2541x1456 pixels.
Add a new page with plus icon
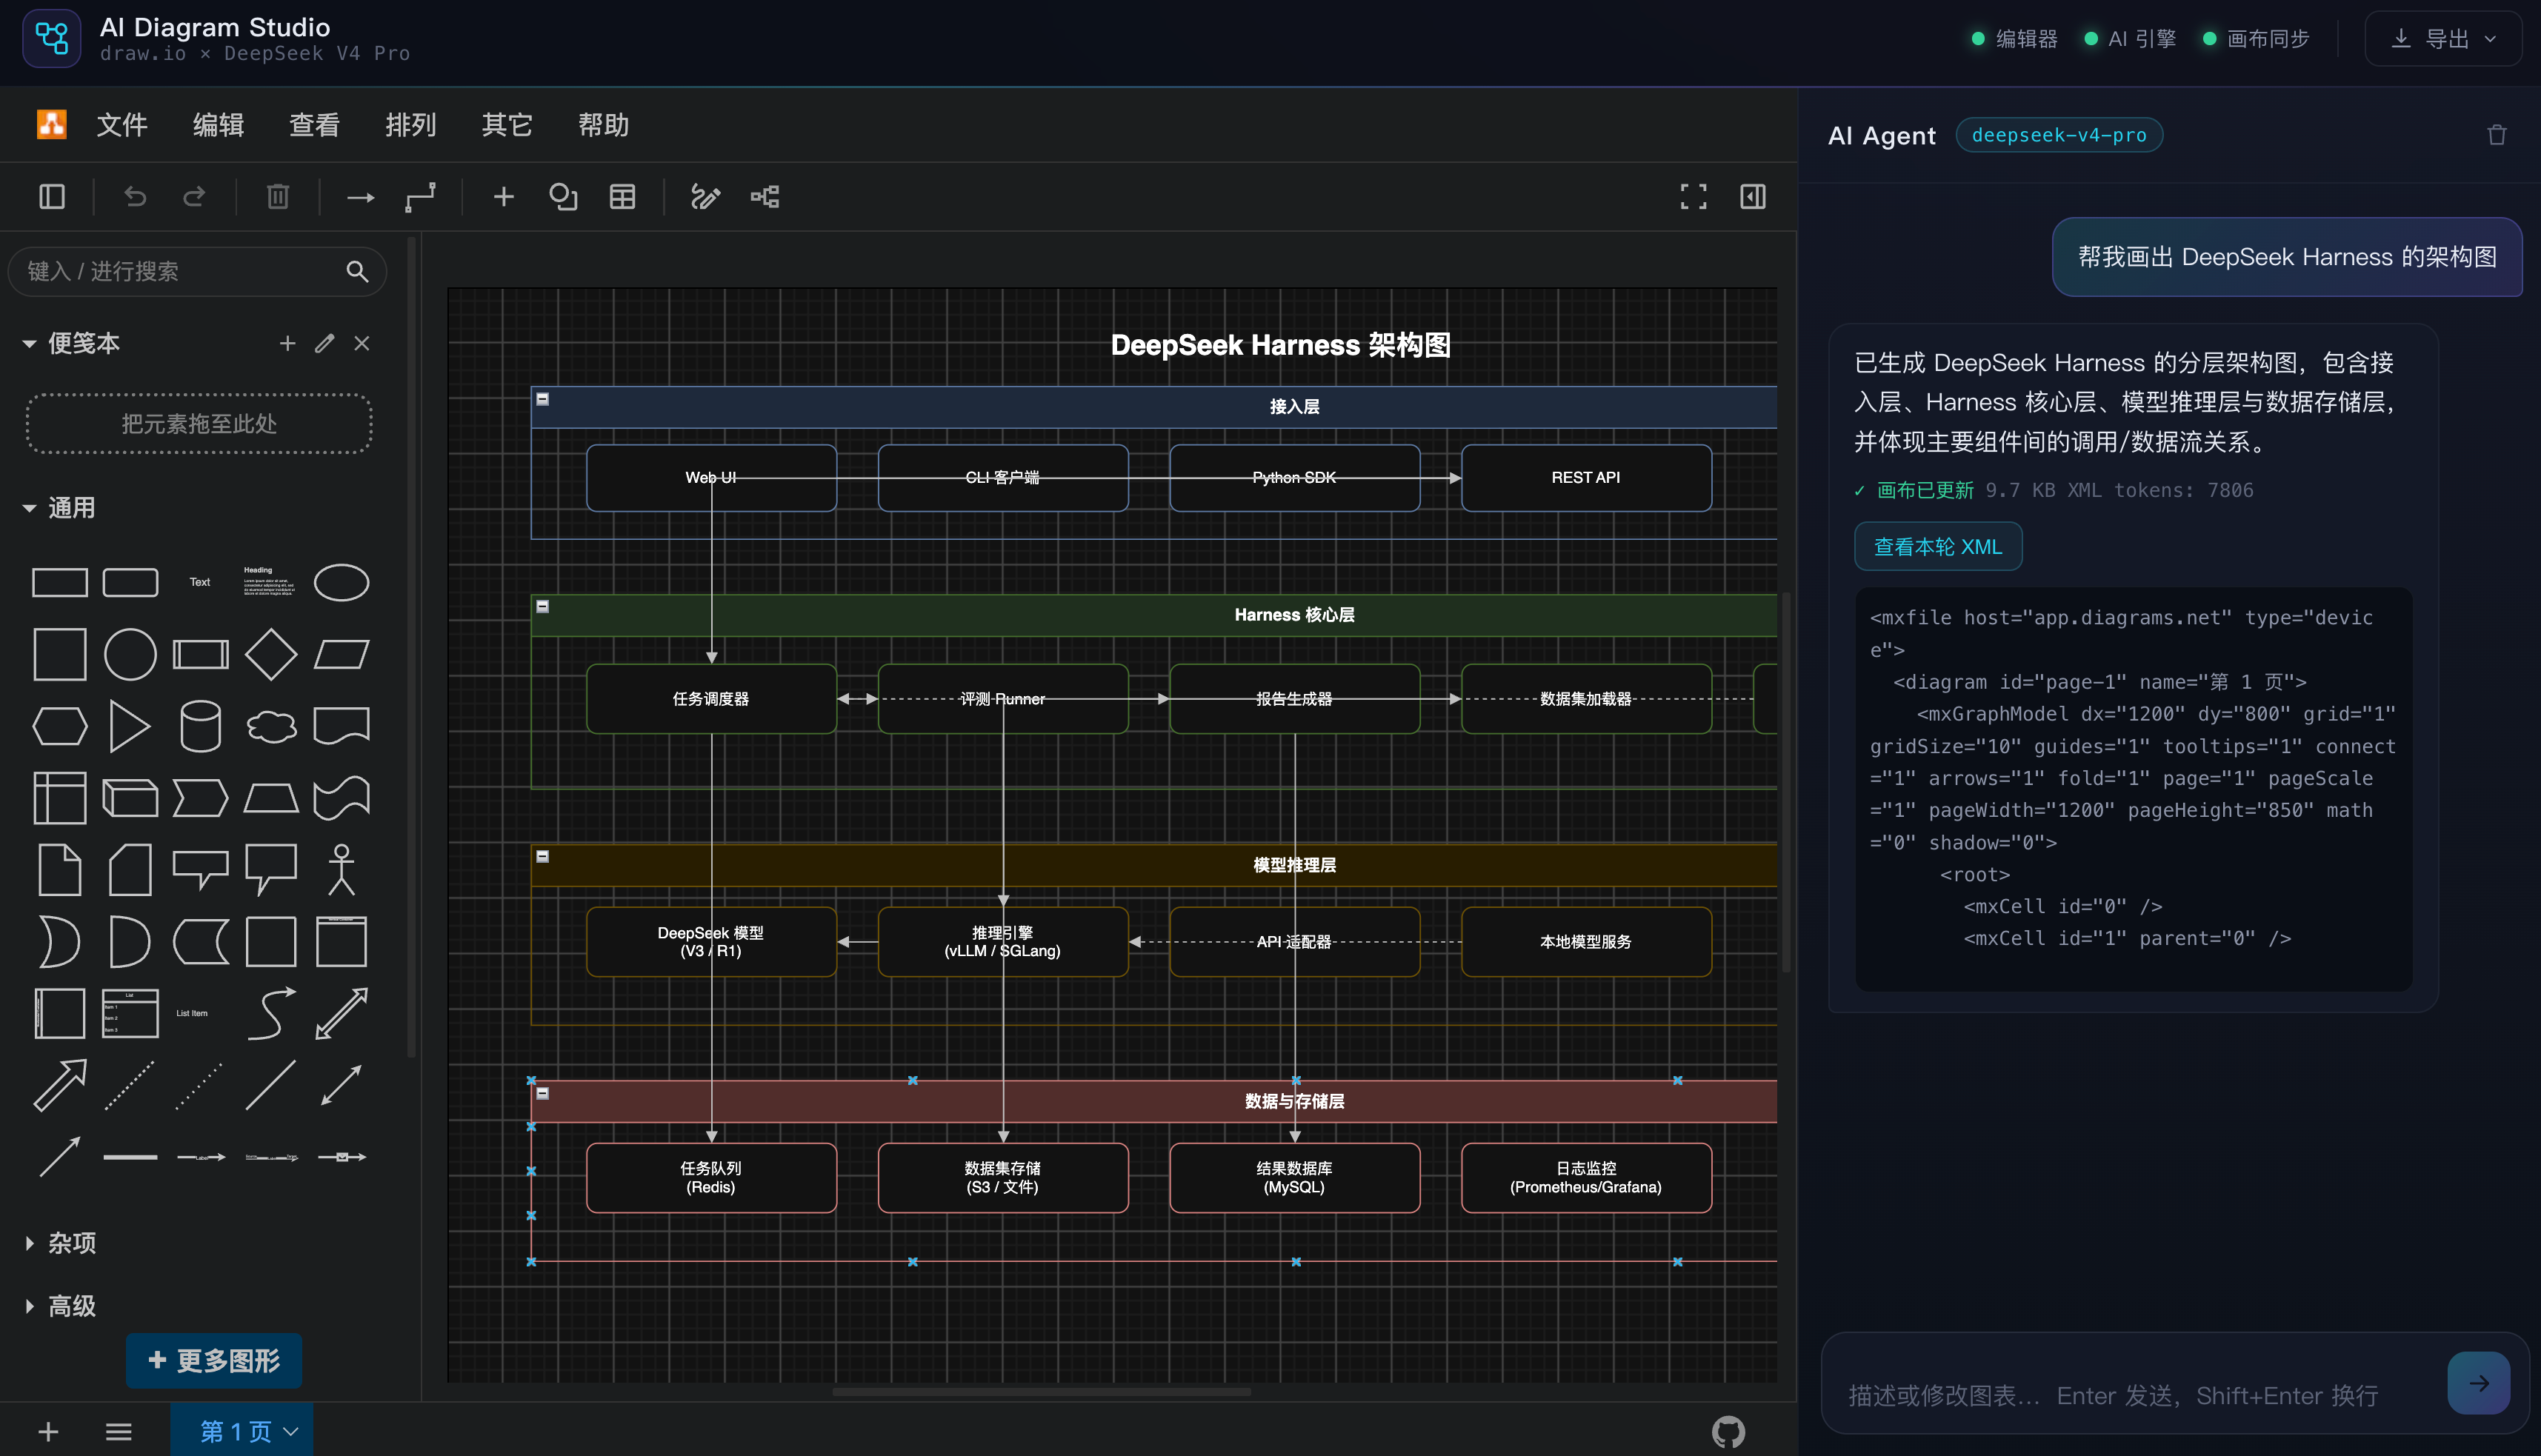coord(48,1432)
